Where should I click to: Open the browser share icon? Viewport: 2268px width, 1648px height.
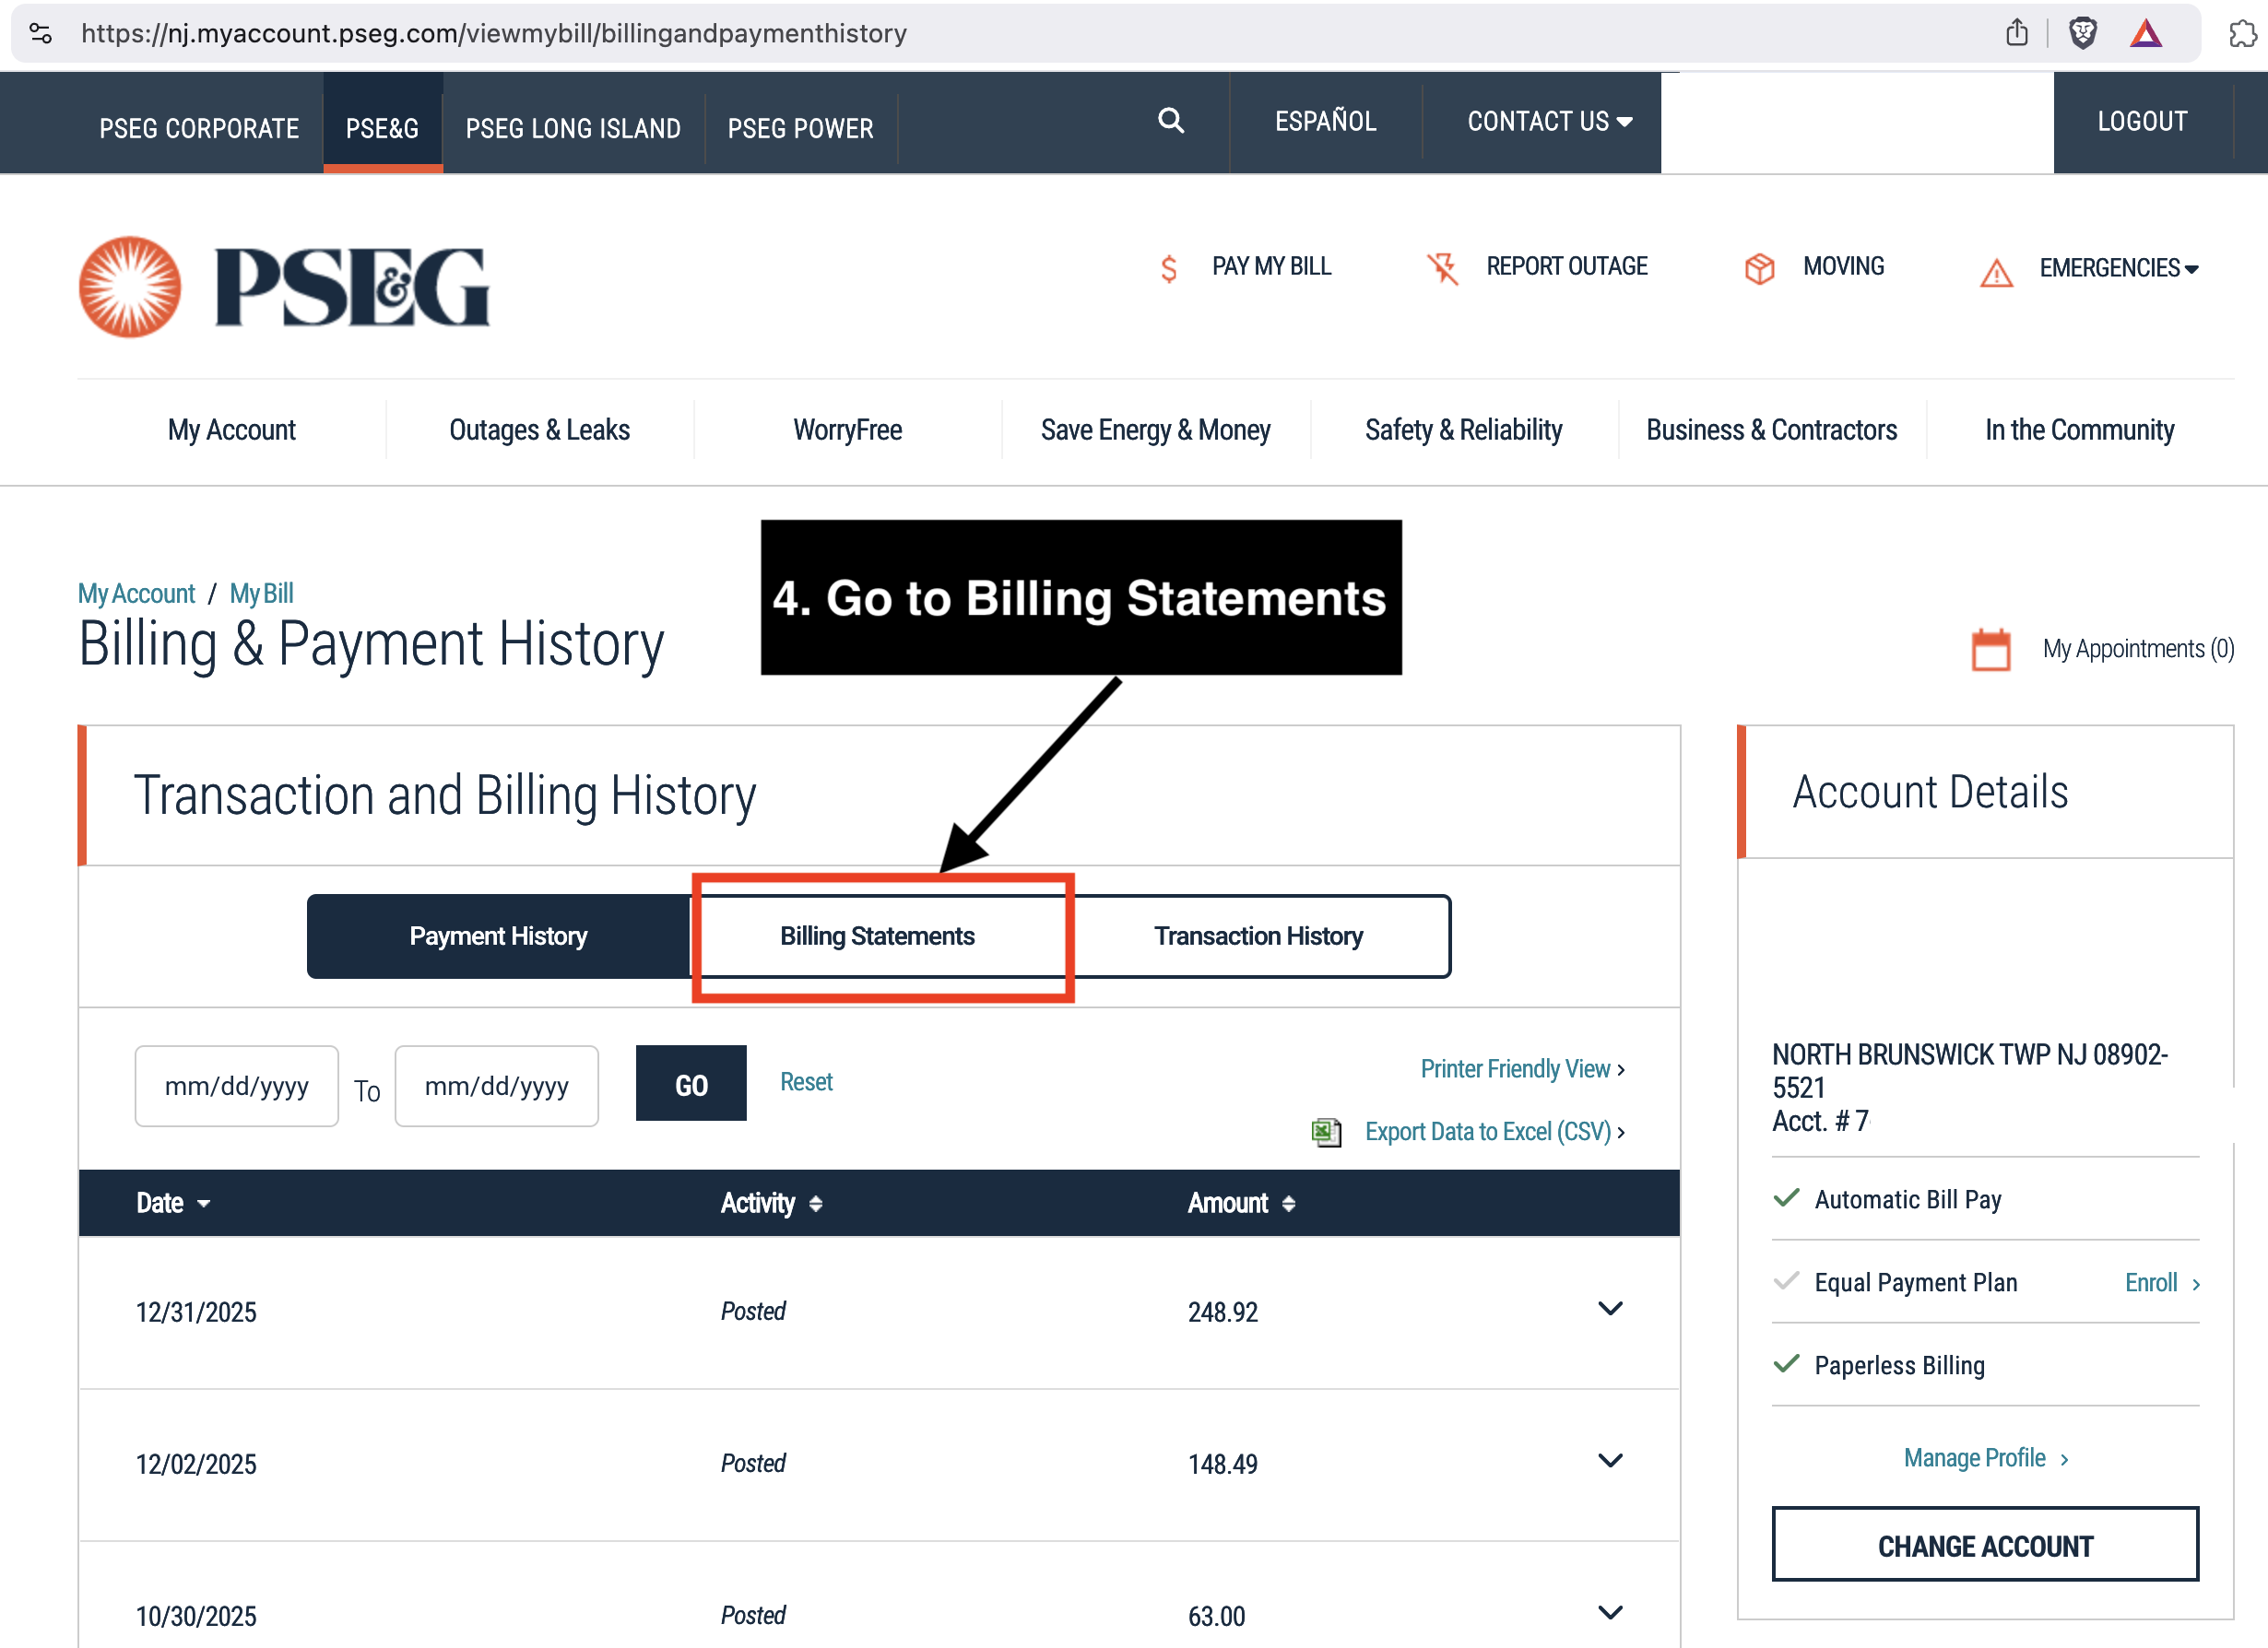click(2016, 33)
